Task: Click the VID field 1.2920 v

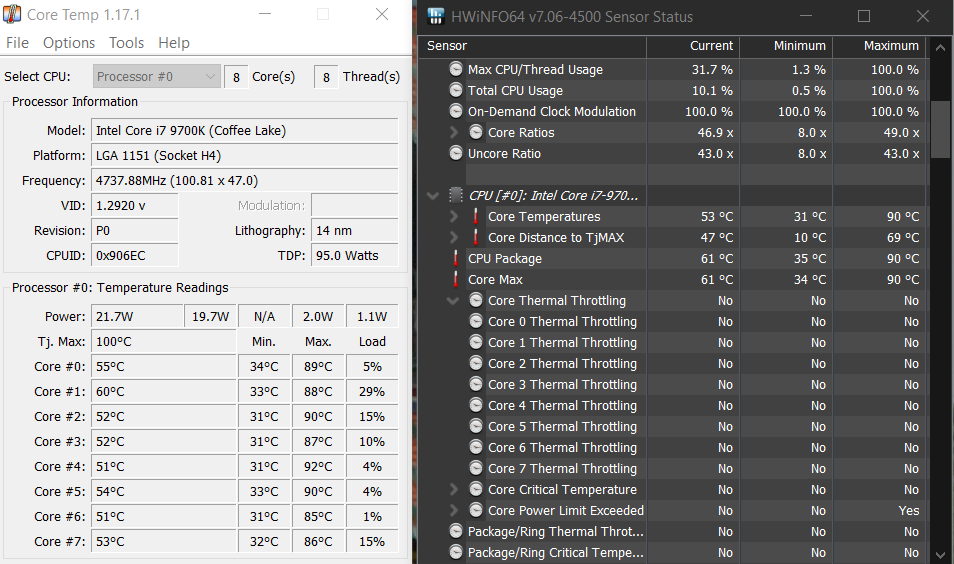Action: tap(134, 206)
